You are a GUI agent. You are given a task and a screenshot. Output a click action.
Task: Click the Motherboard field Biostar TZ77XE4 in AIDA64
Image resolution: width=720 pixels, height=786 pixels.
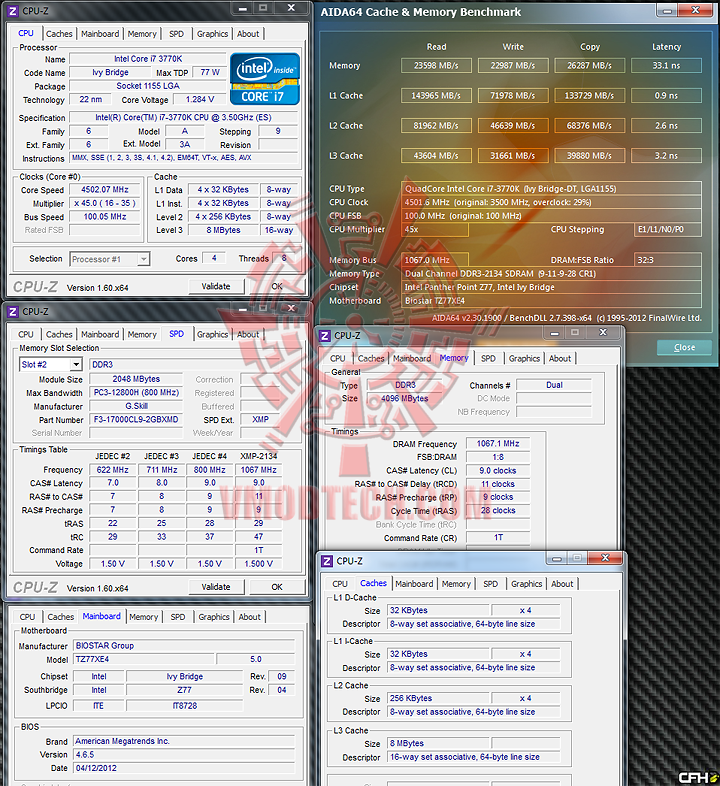551,301
